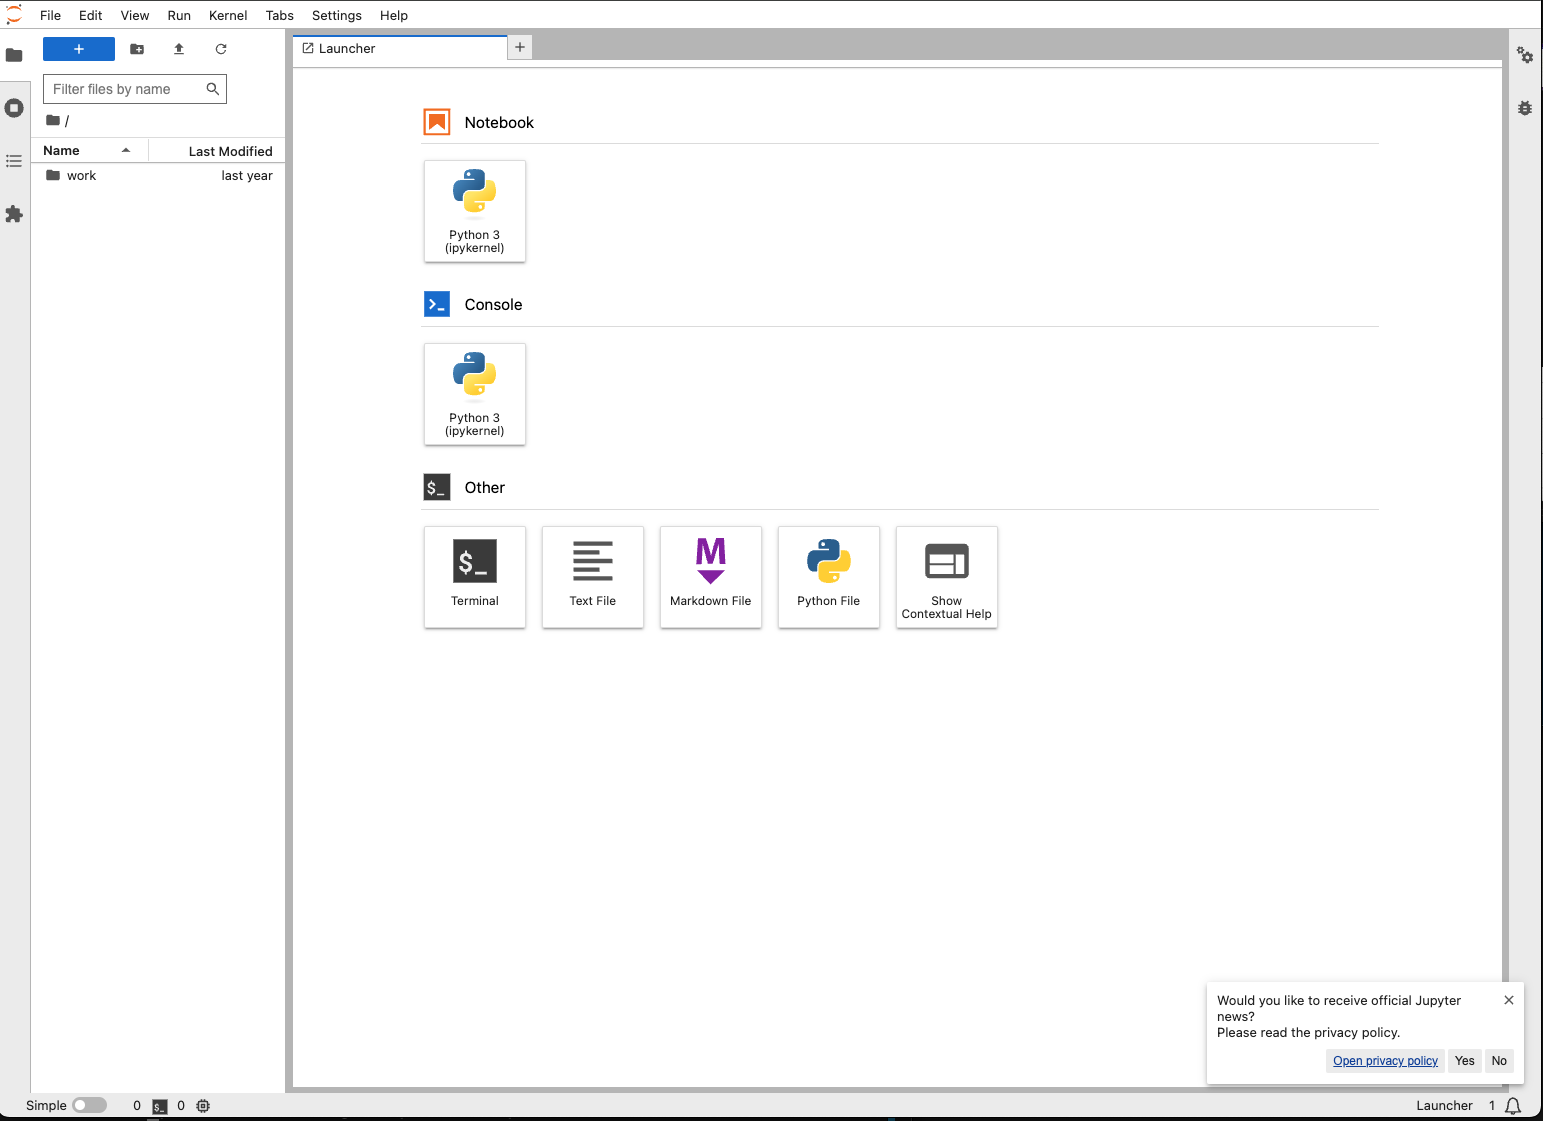Dismiss the Jupyter news prompt with No
1543x1121 pixels.
coord(1498,1061)
